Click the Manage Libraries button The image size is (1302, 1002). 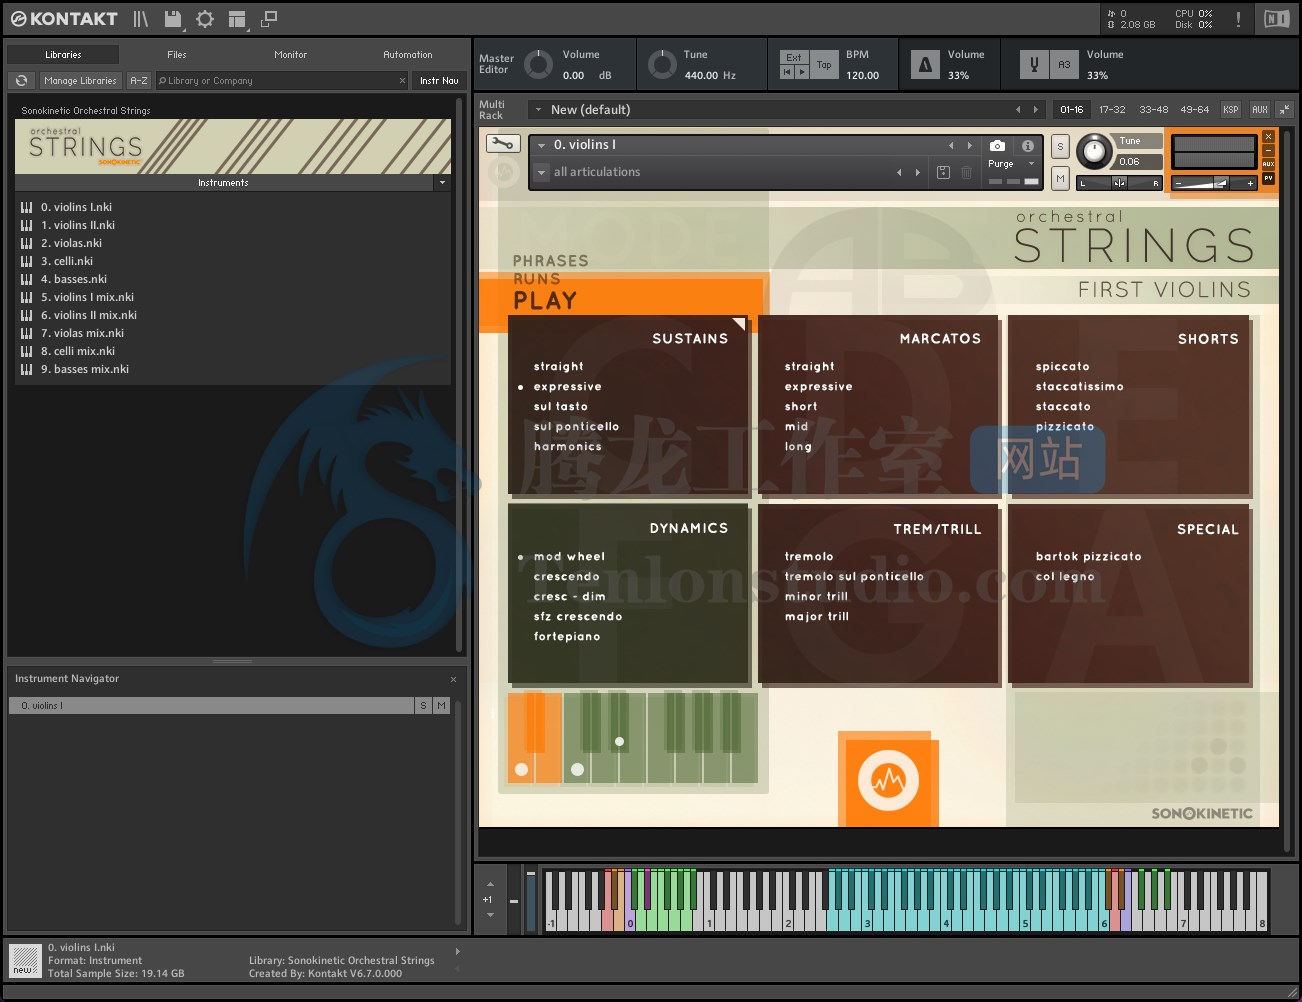pyautogui.click(x=80, y=81)
